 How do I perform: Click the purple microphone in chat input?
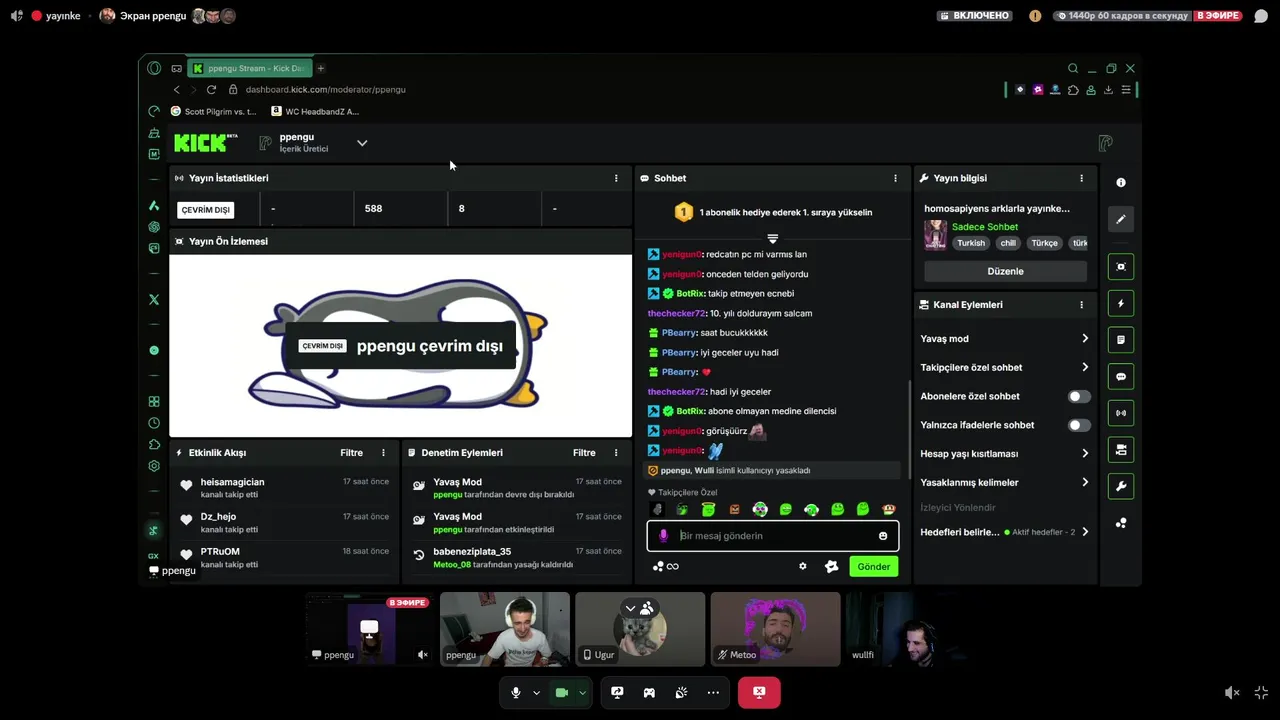coord(663,536)
